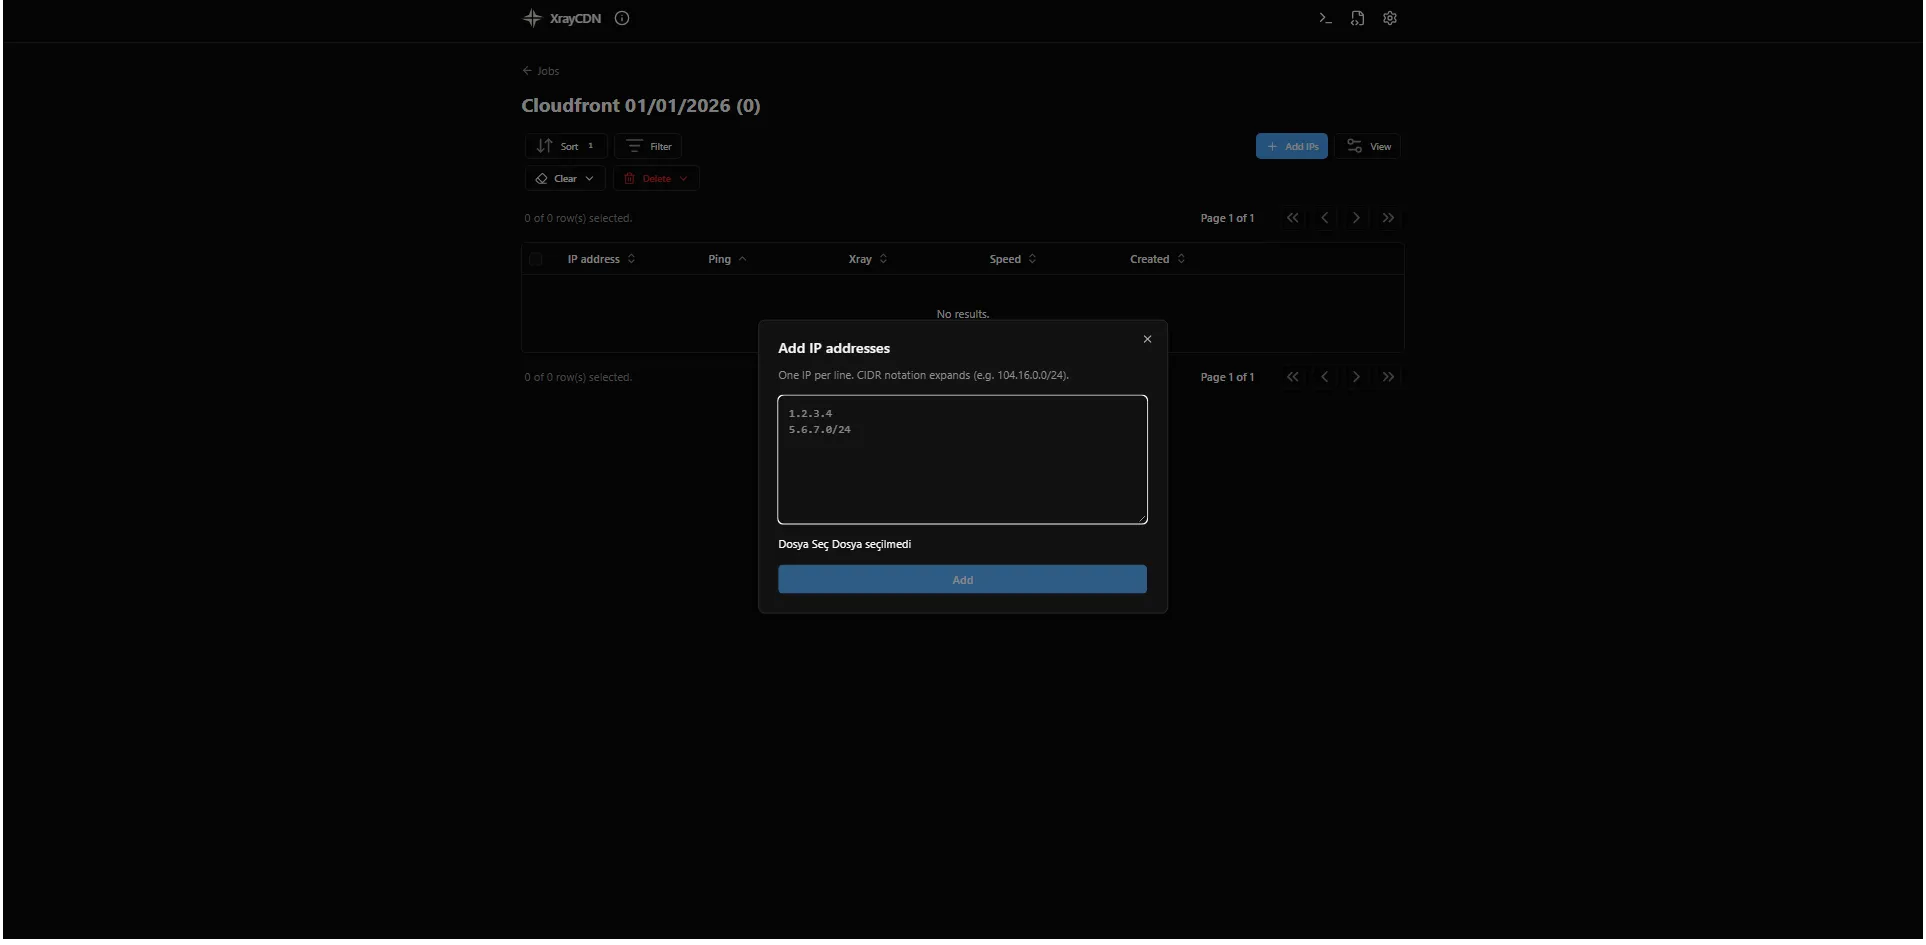Go to next page, top pagination
The width and height of the screenshot is (1926, 945).
coord(1356,218)
